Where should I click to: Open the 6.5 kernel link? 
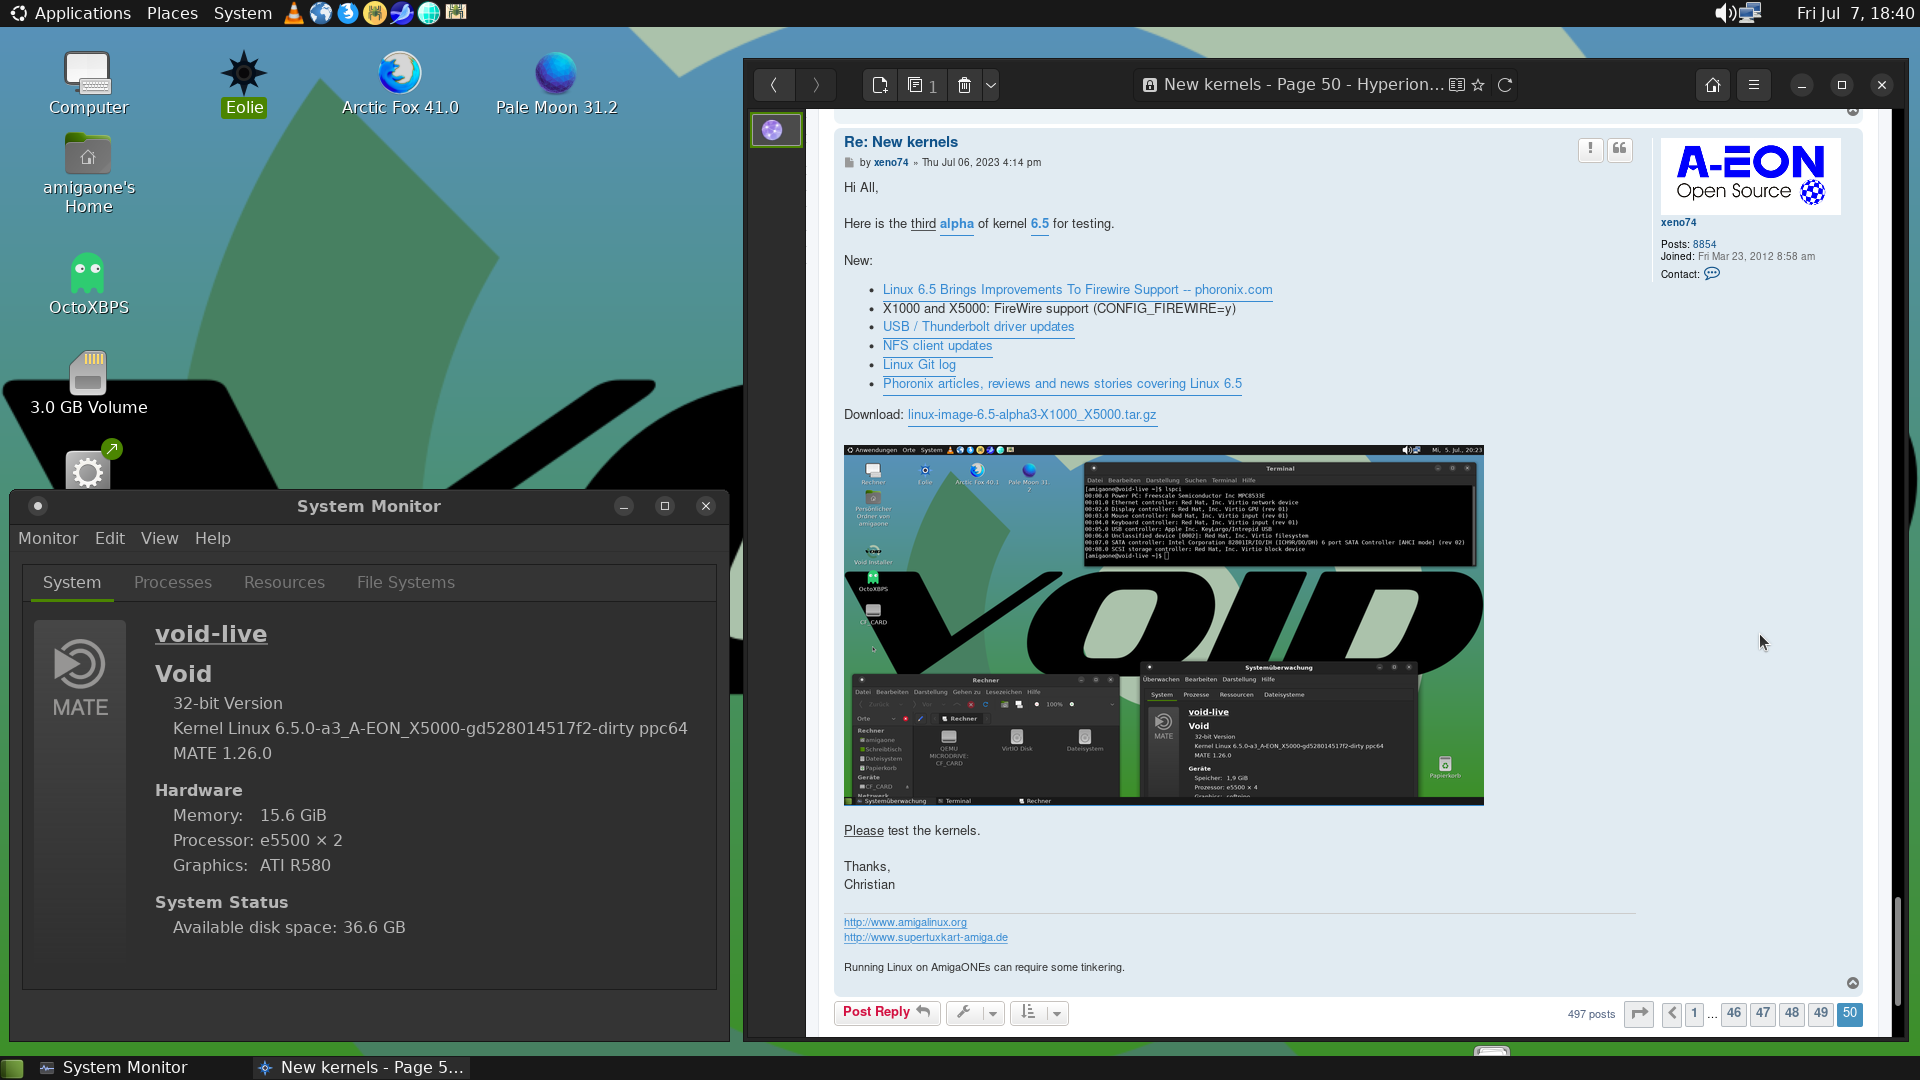(x=1040, y=224)
